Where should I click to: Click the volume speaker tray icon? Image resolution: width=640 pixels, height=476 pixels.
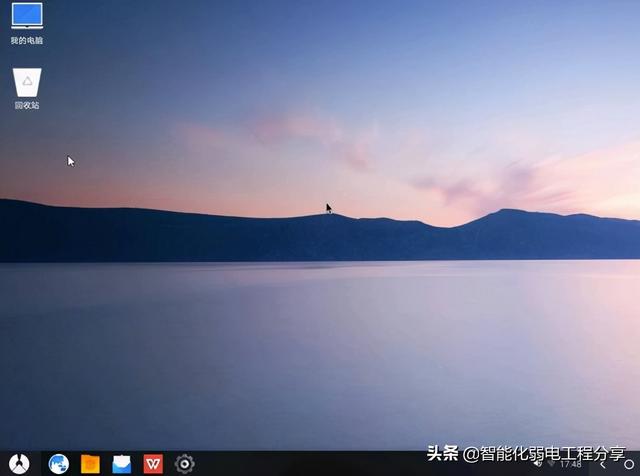pyautogui.click(x=538, y=464)
